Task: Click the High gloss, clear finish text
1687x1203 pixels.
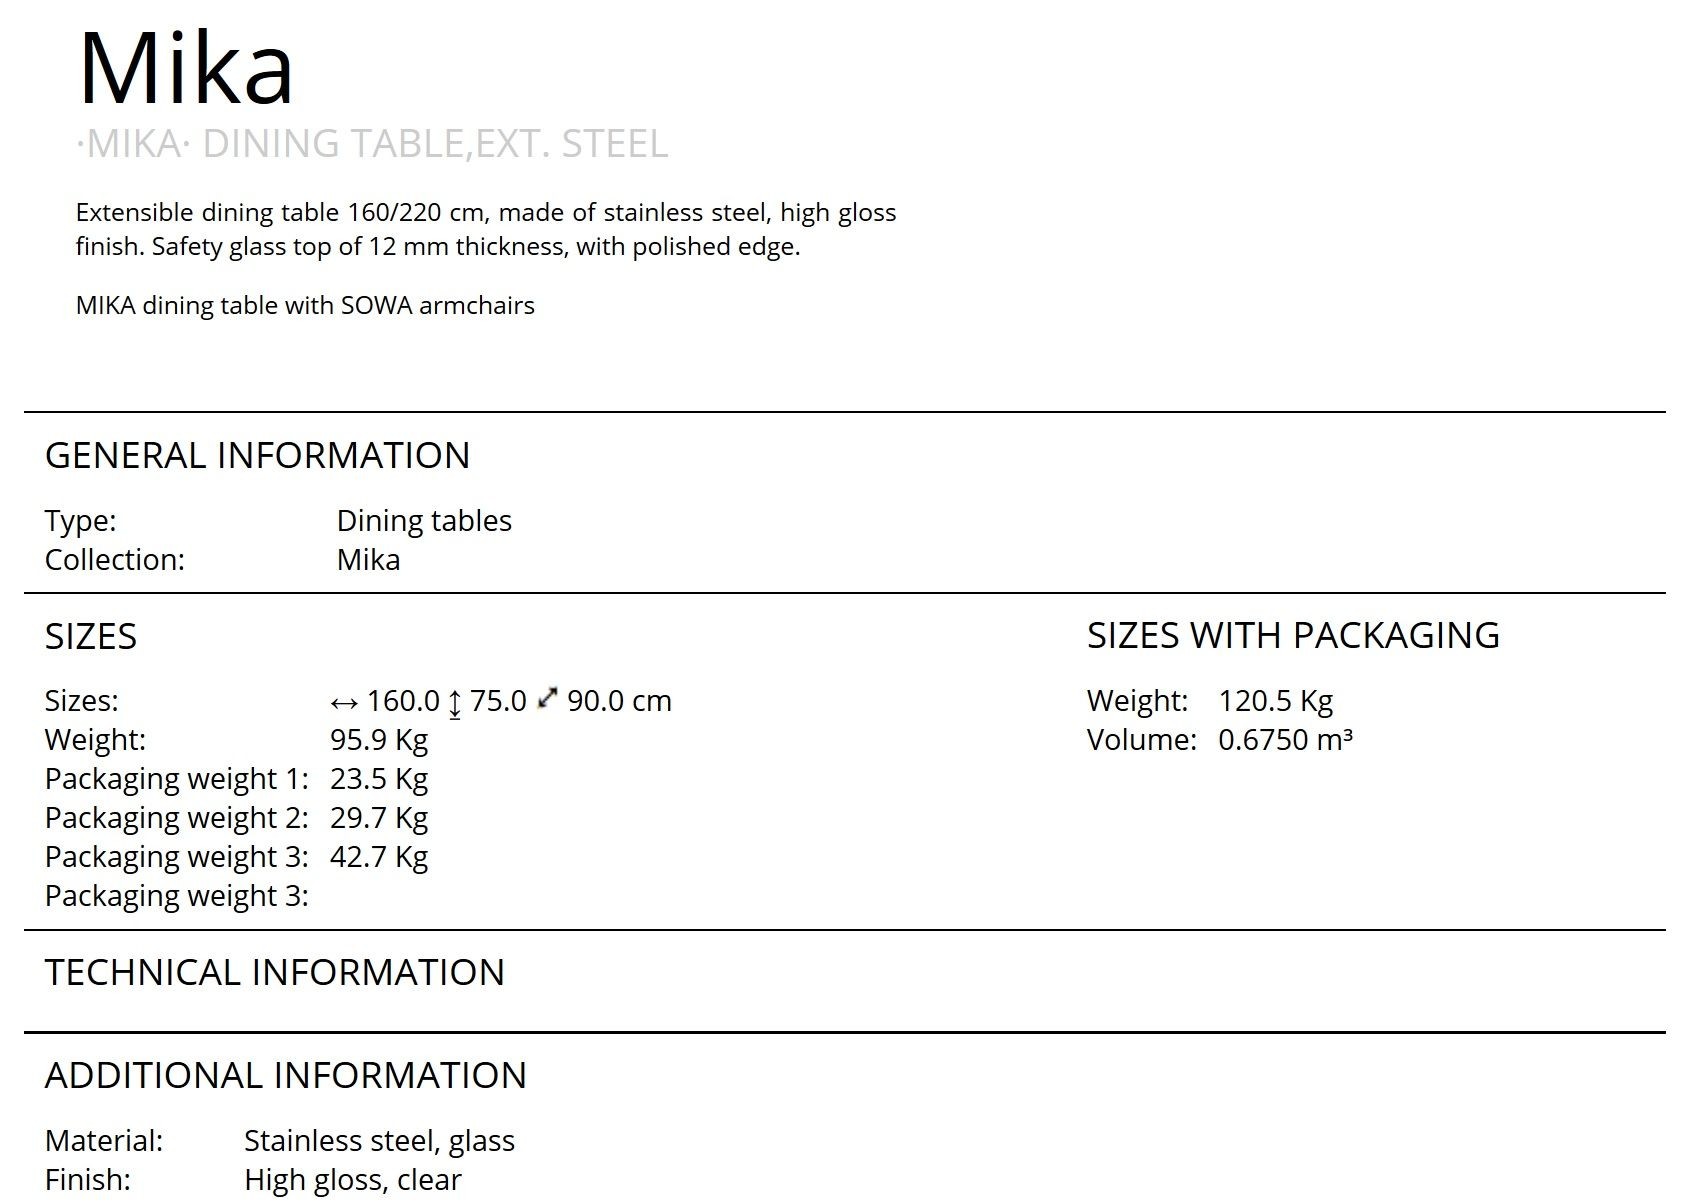Action: pos(352,1180)
